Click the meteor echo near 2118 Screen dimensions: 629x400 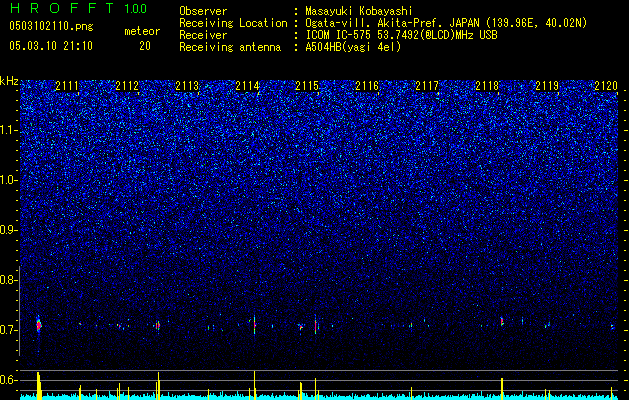pyautogui.click(x=502, y=321)
